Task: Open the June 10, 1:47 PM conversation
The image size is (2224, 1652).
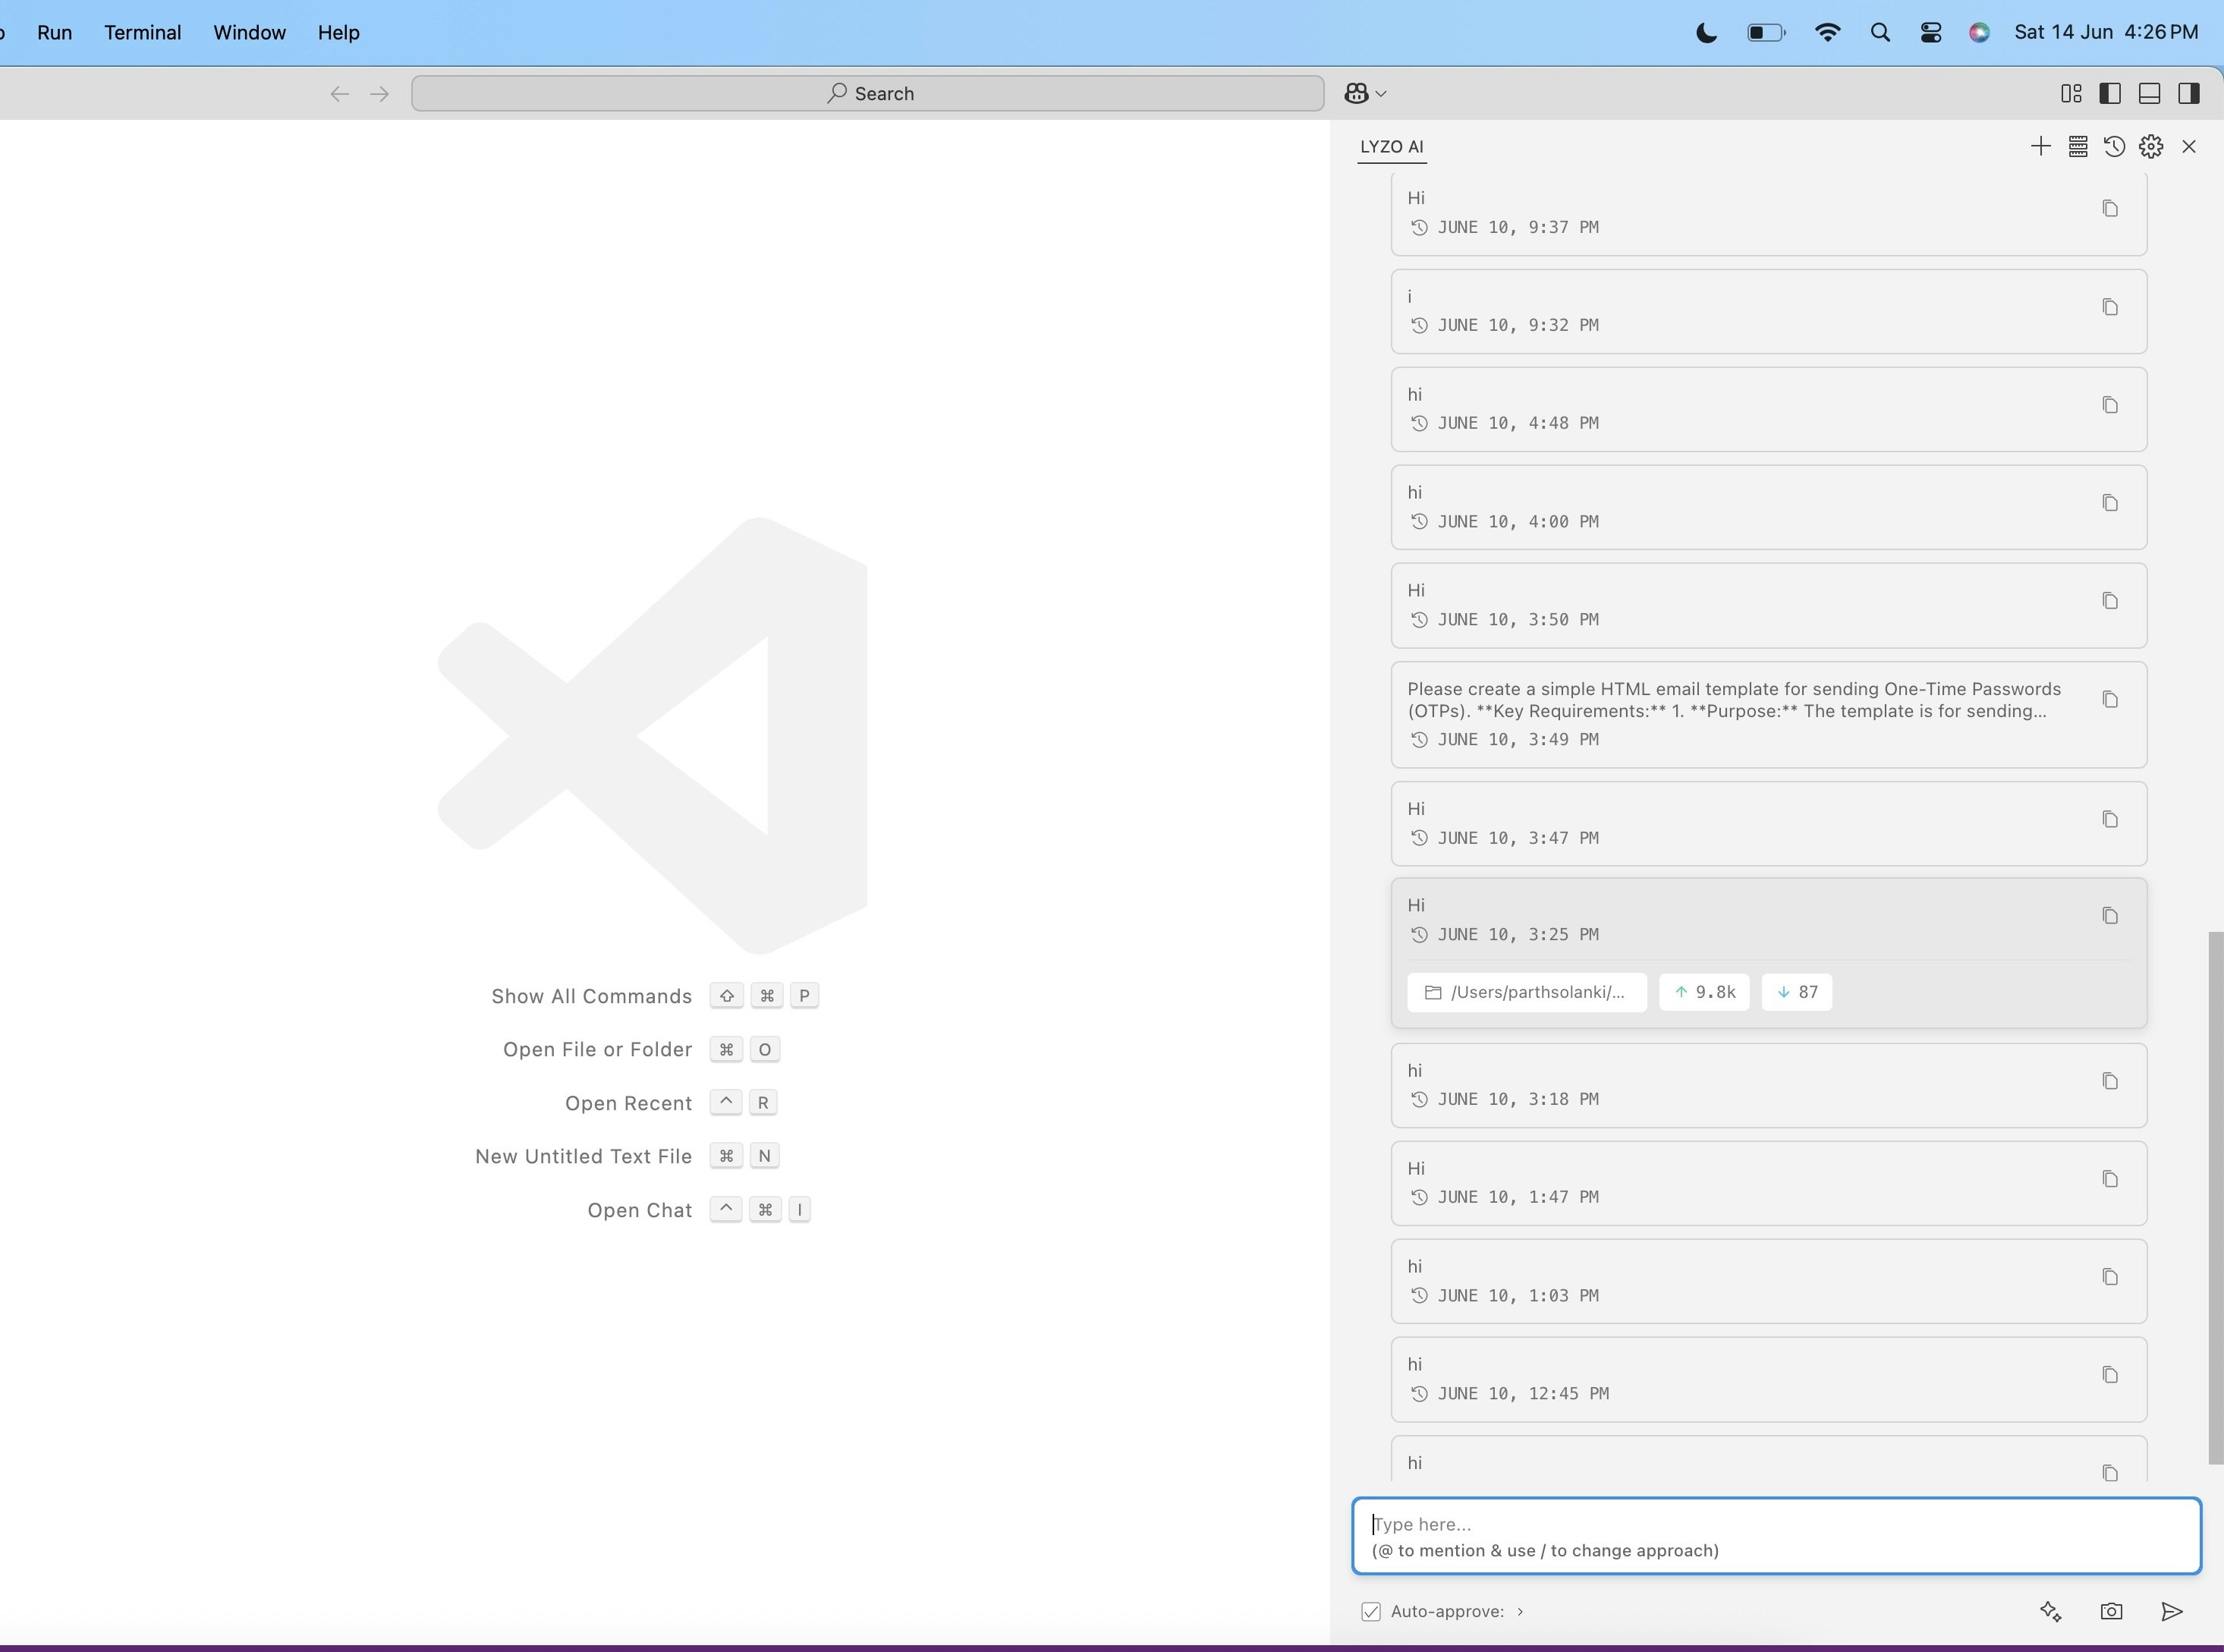Action: click(x=1768, y=1183)
